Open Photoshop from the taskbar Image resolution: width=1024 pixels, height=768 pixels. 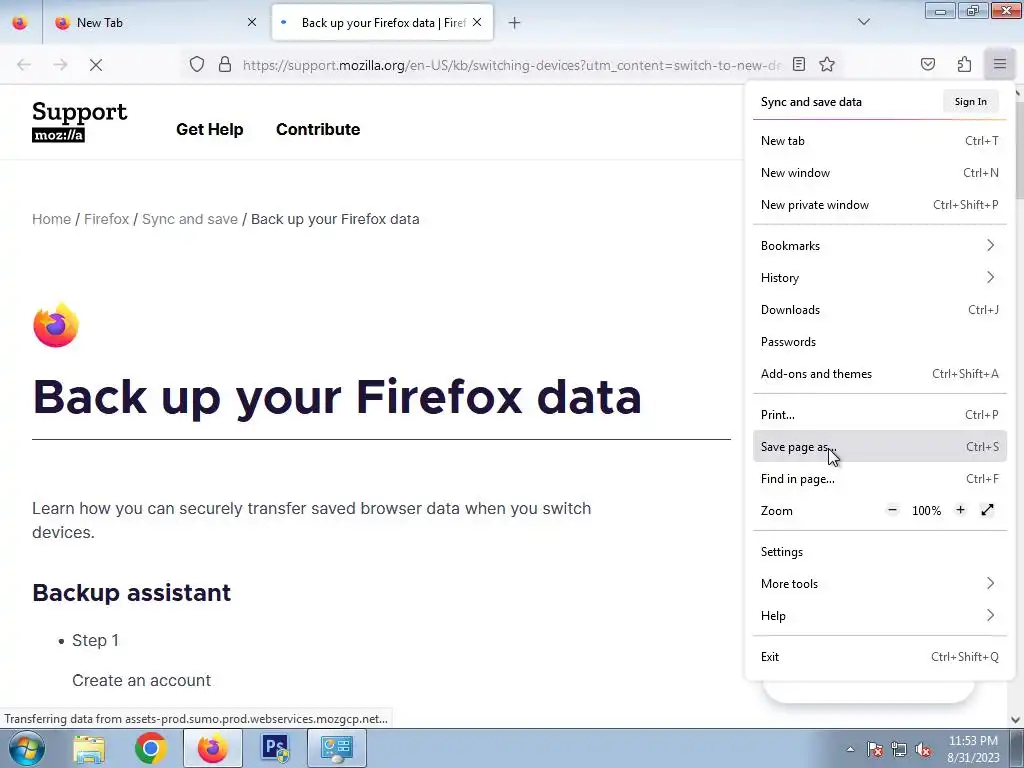274,748
